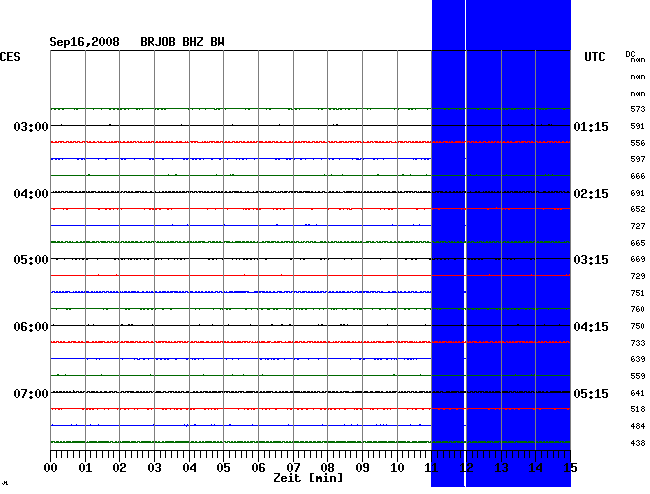Image resolution: width=650 pixels, height=494 pixels.
Task: Click the date label Sep16,2008
Action: (85, 42)
